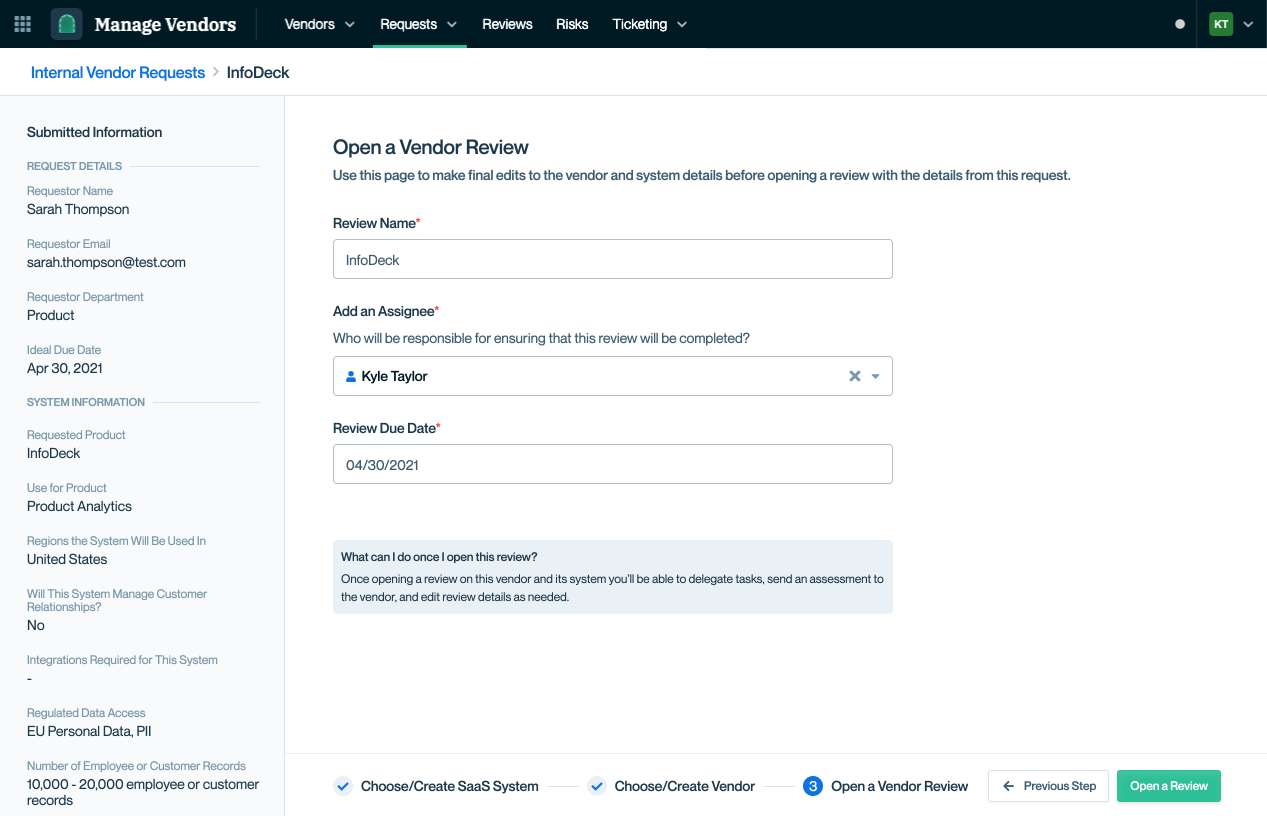Click the Open a Vendor Review step label
This screenshot has width=1267, height=816.
click(899, 786)
